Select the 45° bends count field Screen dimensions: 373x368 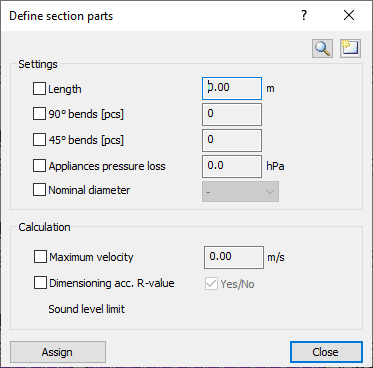coord(232,140)
